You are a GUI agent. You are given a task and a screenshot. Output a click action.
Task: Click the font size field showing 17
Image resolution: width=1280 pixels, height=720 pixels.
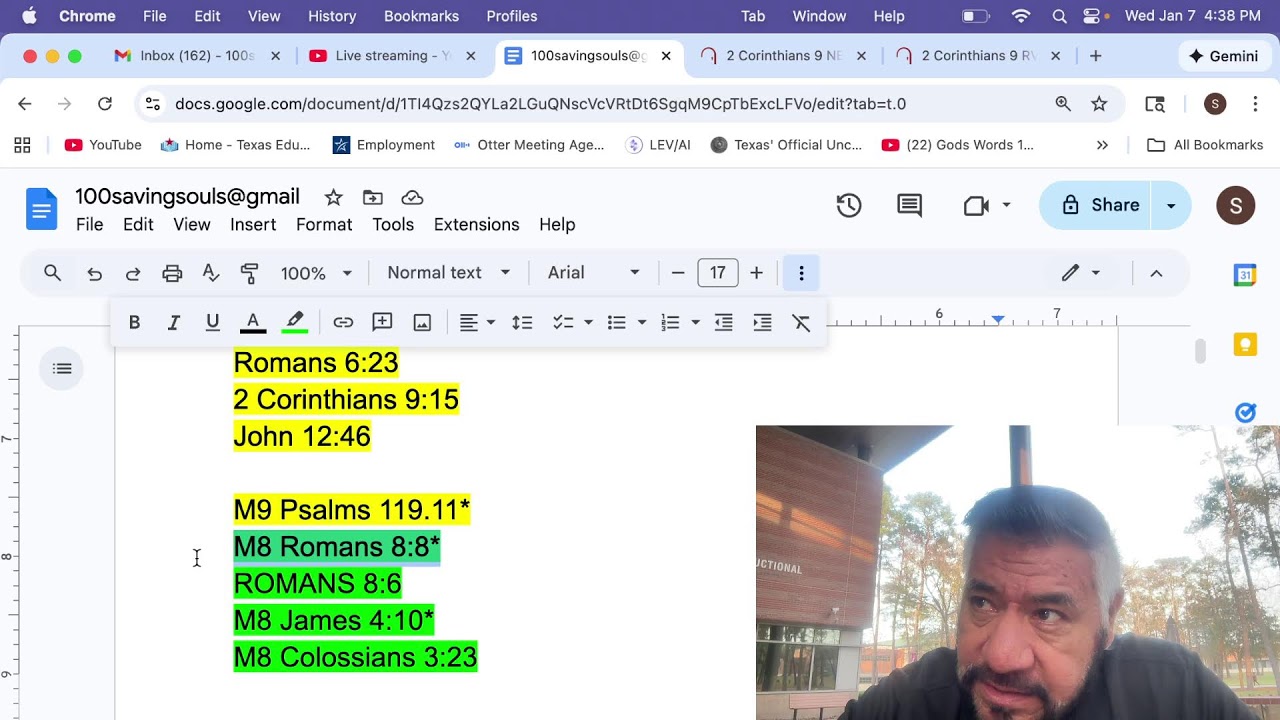pos(718,273)
